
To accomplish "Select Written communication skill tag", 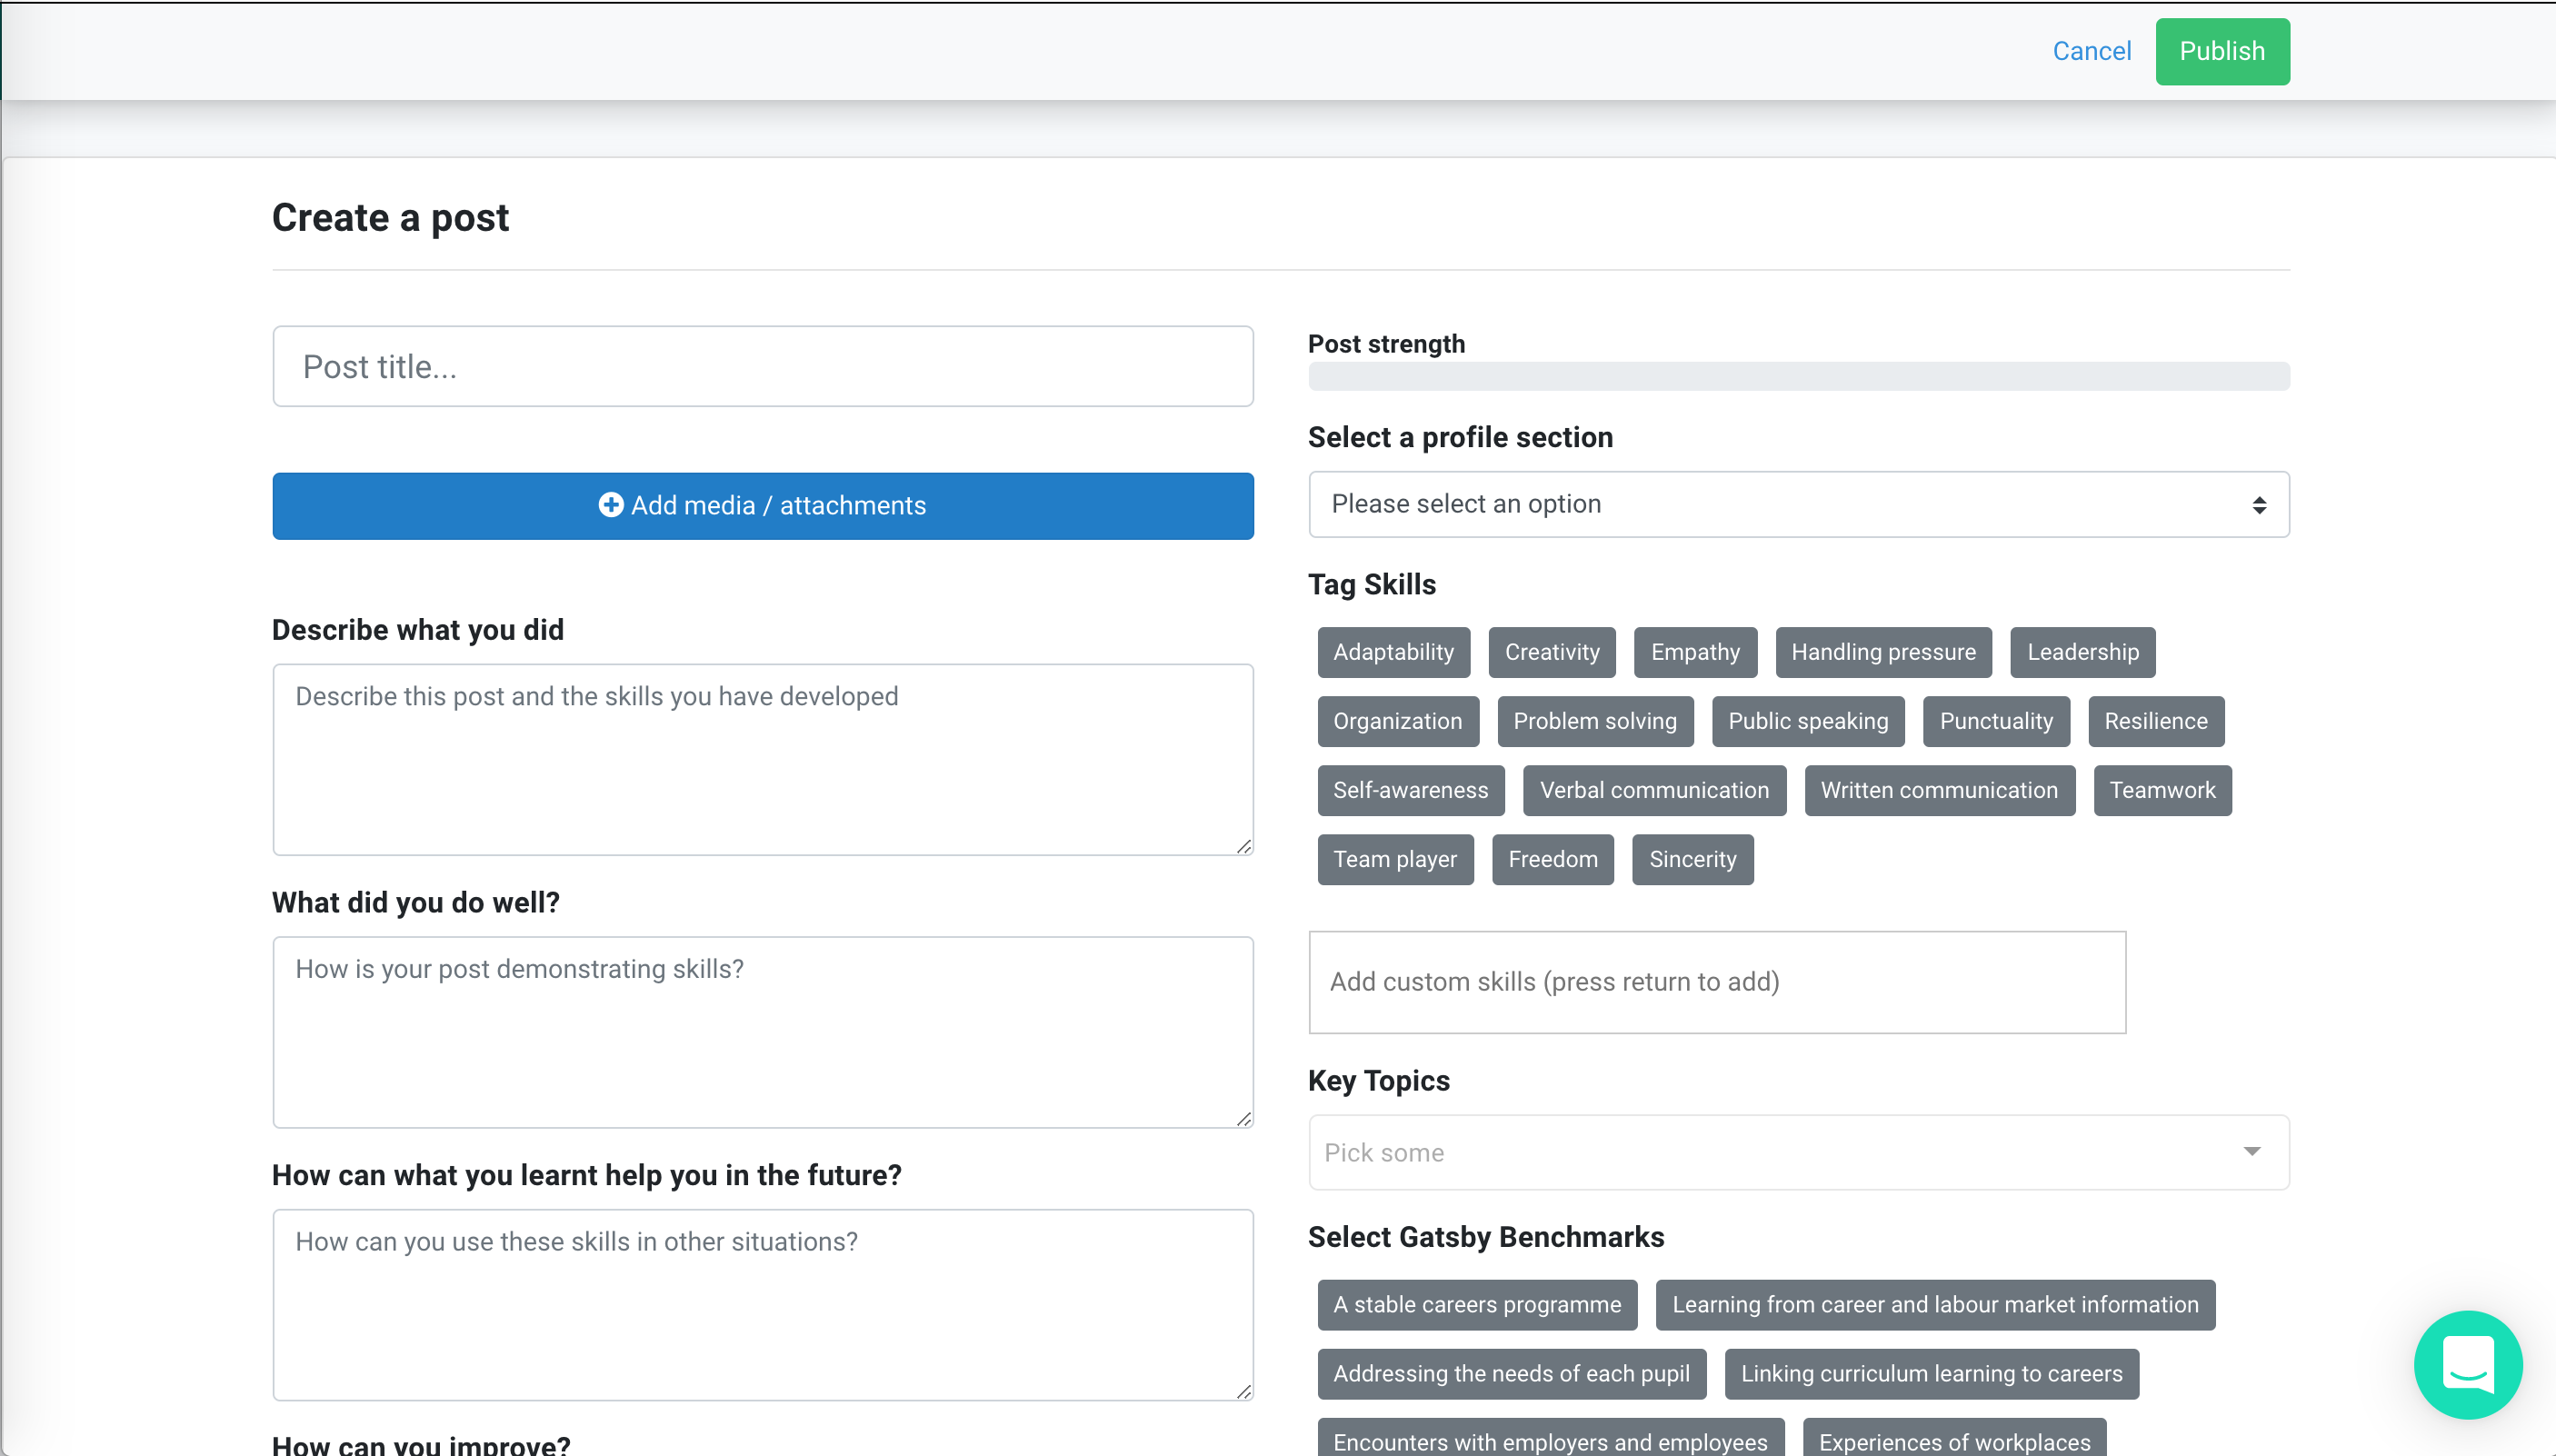I will click(x=1939, y=790).
